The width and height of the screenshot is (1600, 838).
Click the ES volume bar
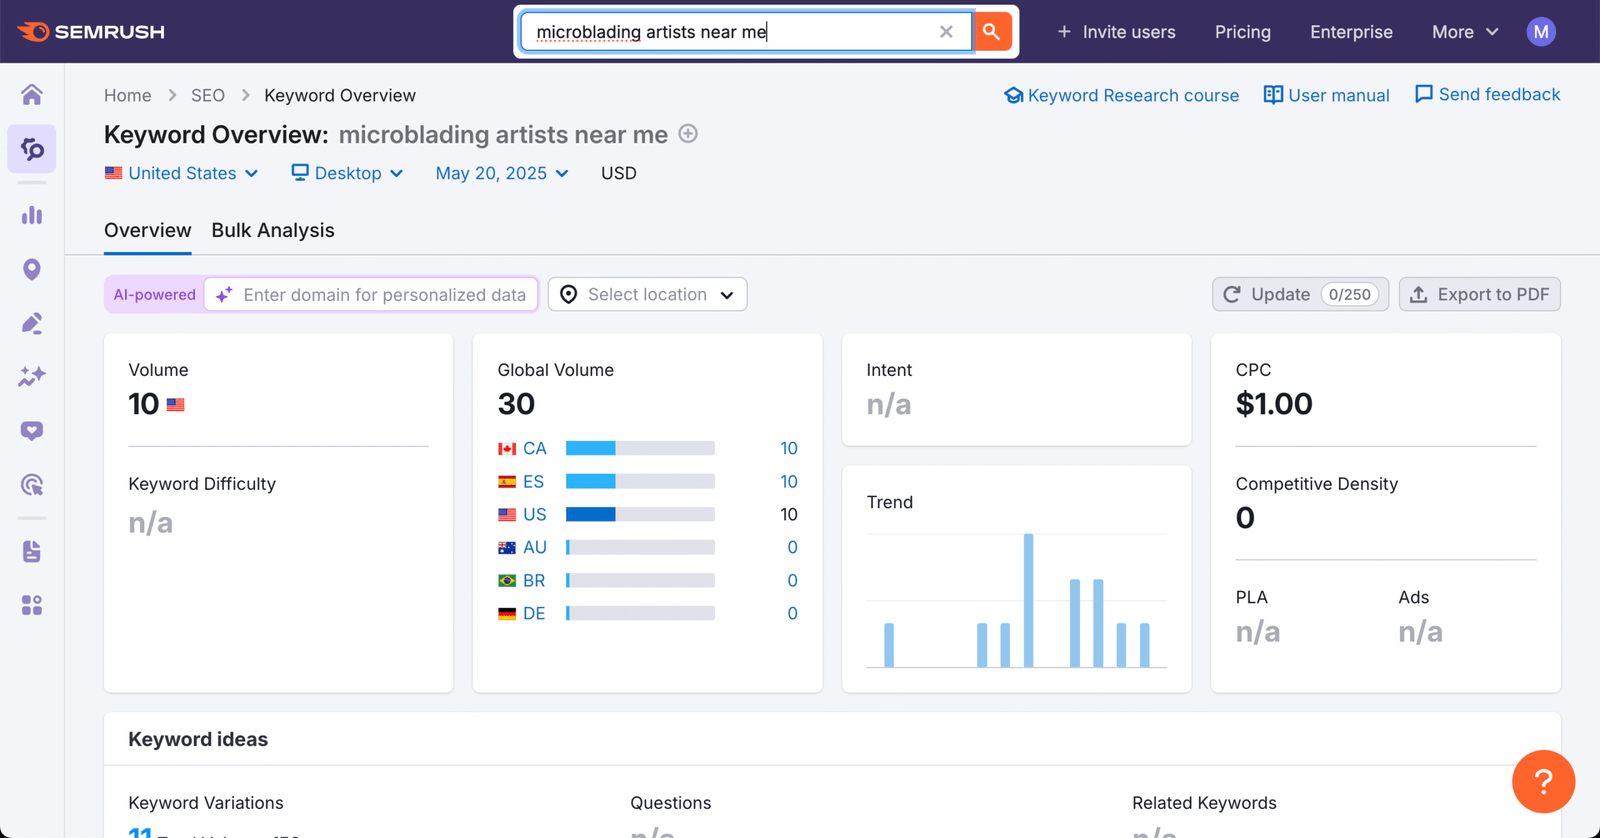pyautogui.click(x=640, y=481)
